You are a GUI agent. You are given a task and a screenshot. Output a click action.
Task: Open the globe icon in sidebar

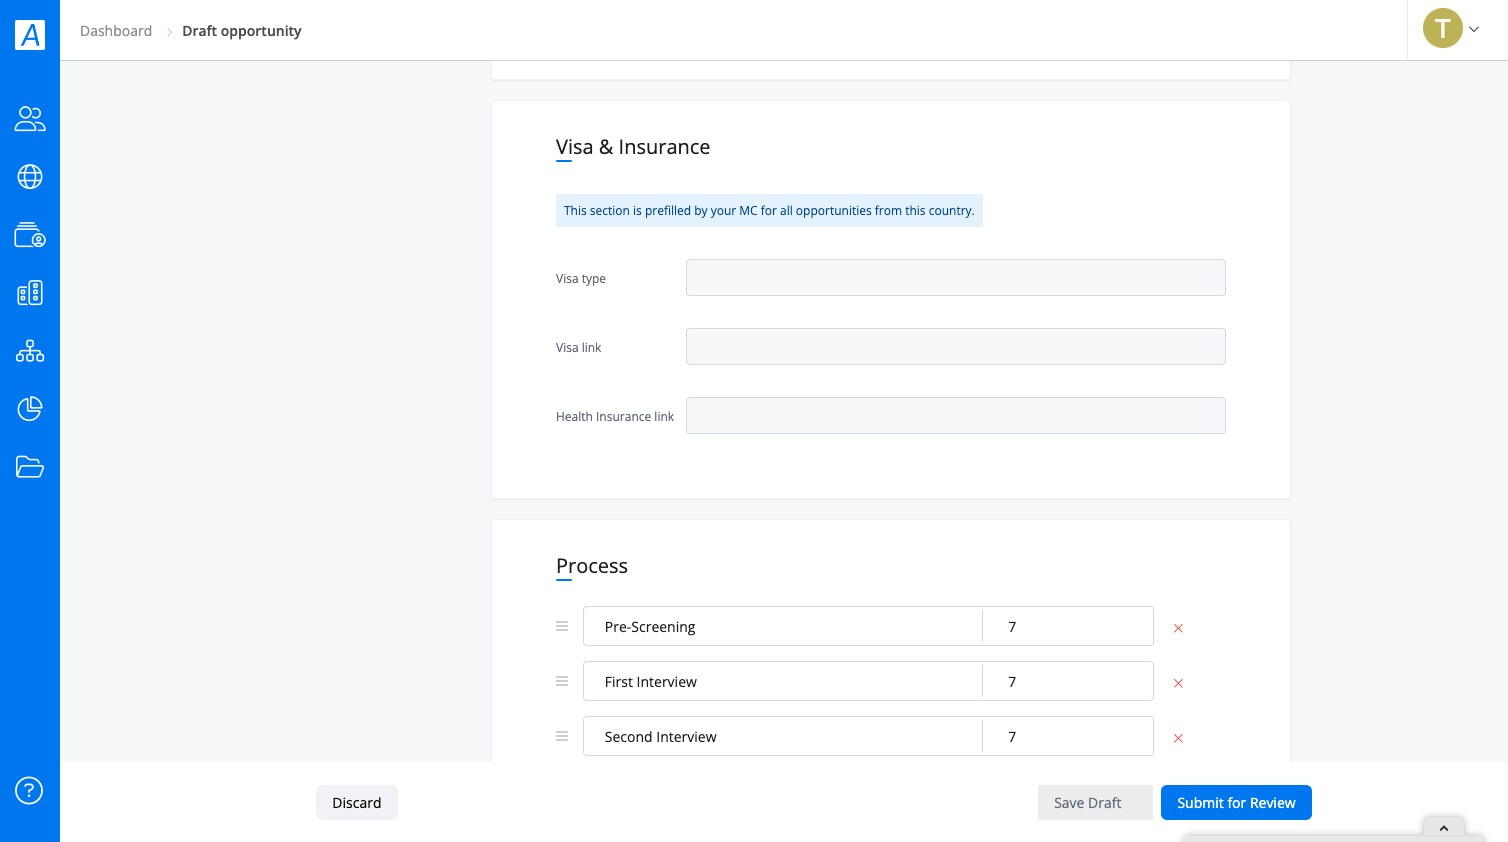click(x=30, y=177)
